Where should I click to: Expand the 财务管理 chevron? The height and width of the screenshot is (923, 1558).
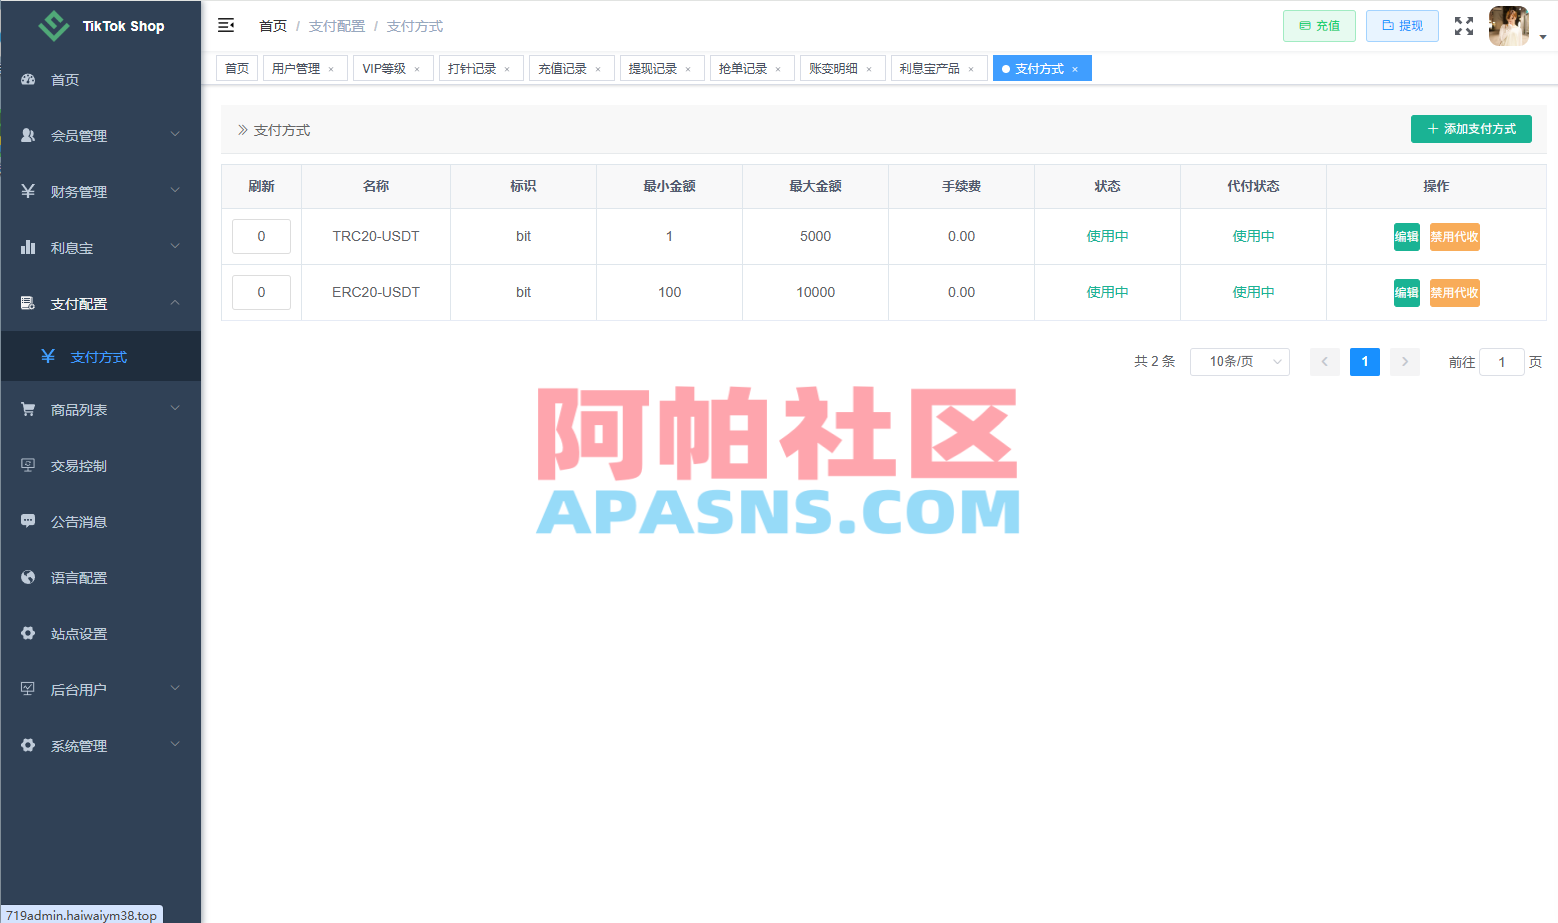[175, 190]
